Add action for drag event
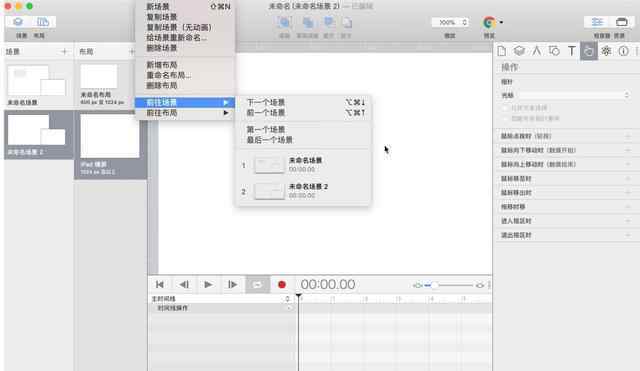The height and width of the screenshot is (371, 640). click(628, 207)
